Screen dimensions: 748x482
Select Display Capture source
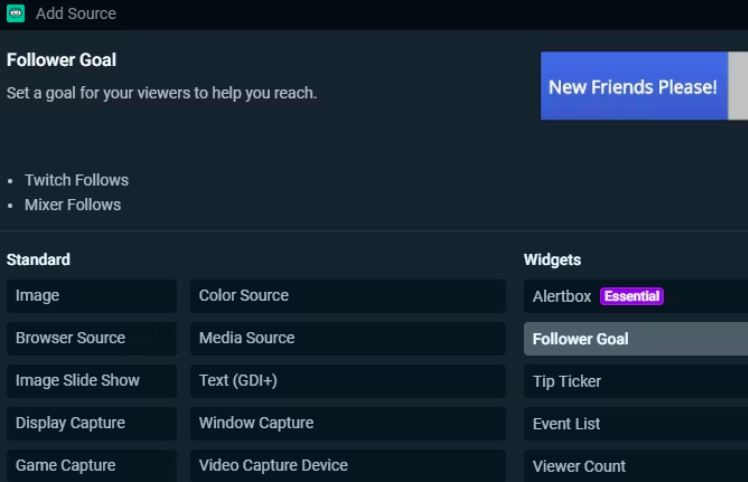(x=92, y=423)
